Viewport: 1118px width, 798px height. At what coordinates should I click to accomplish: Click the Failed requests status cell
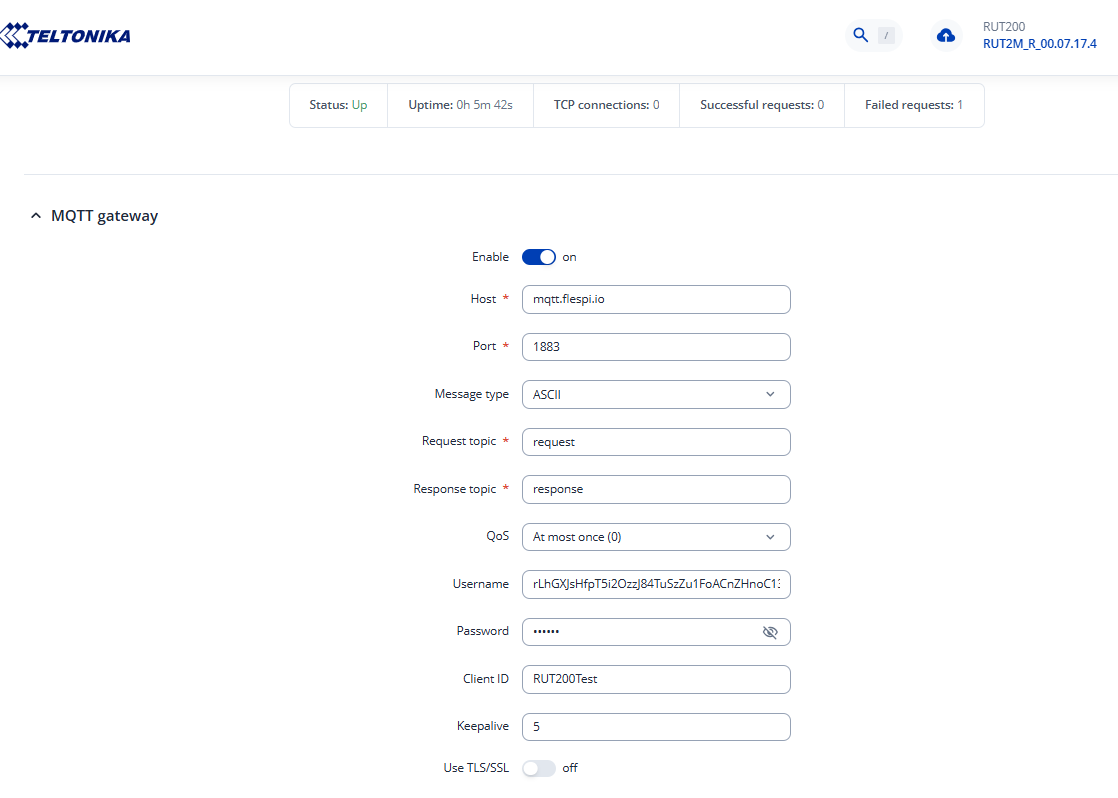click(x=914, y=105)
